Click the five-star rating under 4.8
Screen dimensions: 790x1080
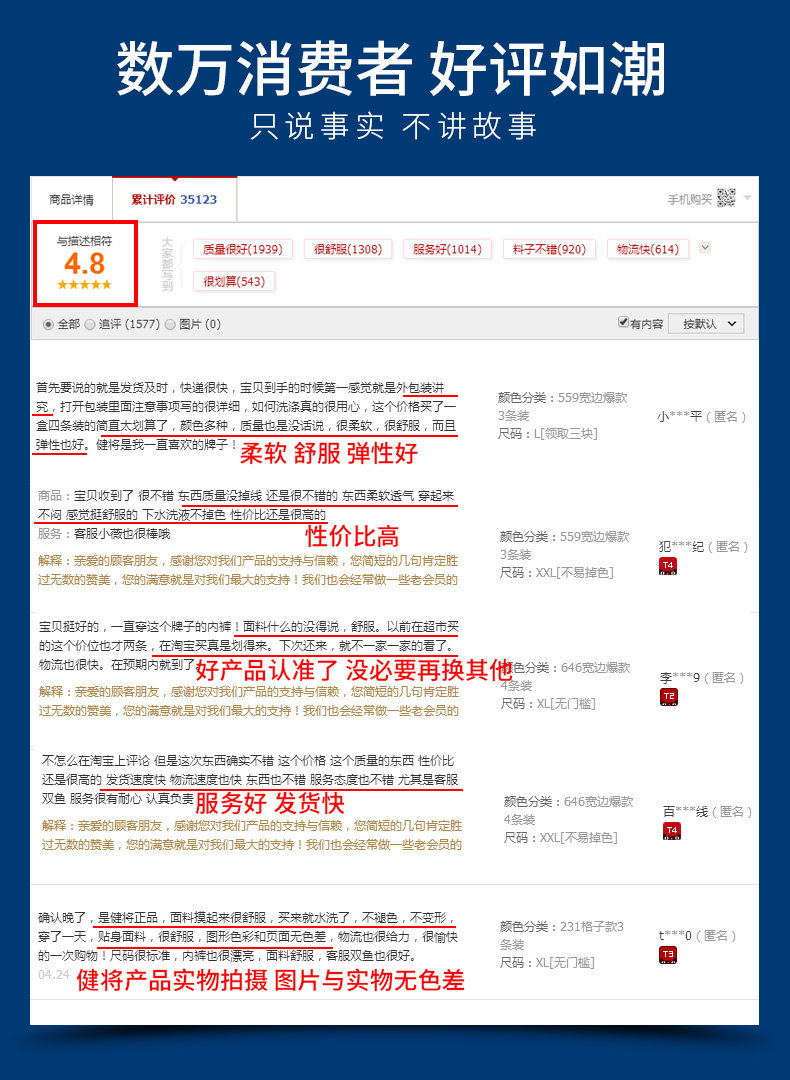84,284
